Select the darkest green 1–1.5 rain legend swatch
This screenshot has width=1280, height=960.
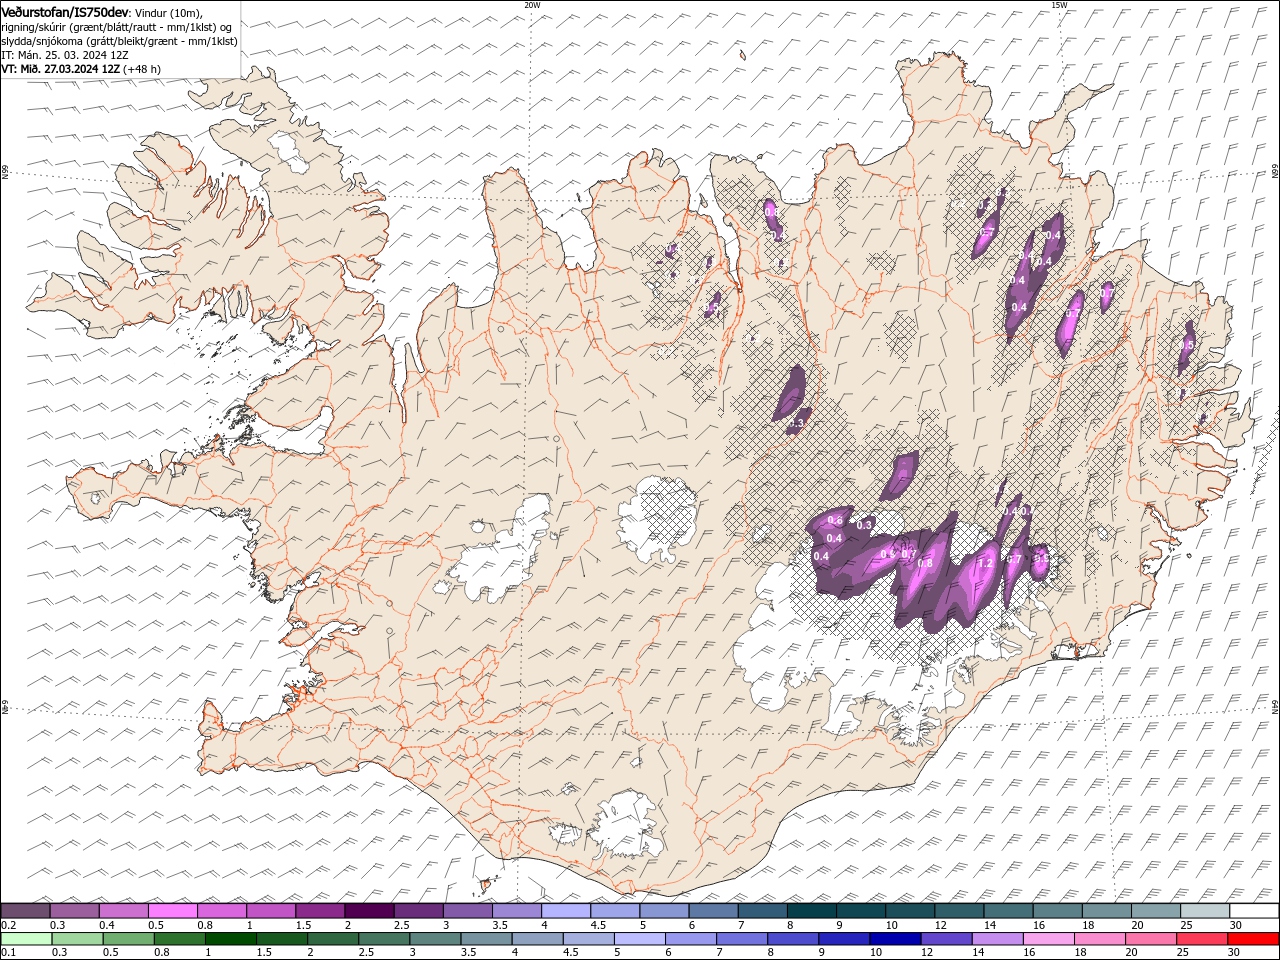(231, 939)
